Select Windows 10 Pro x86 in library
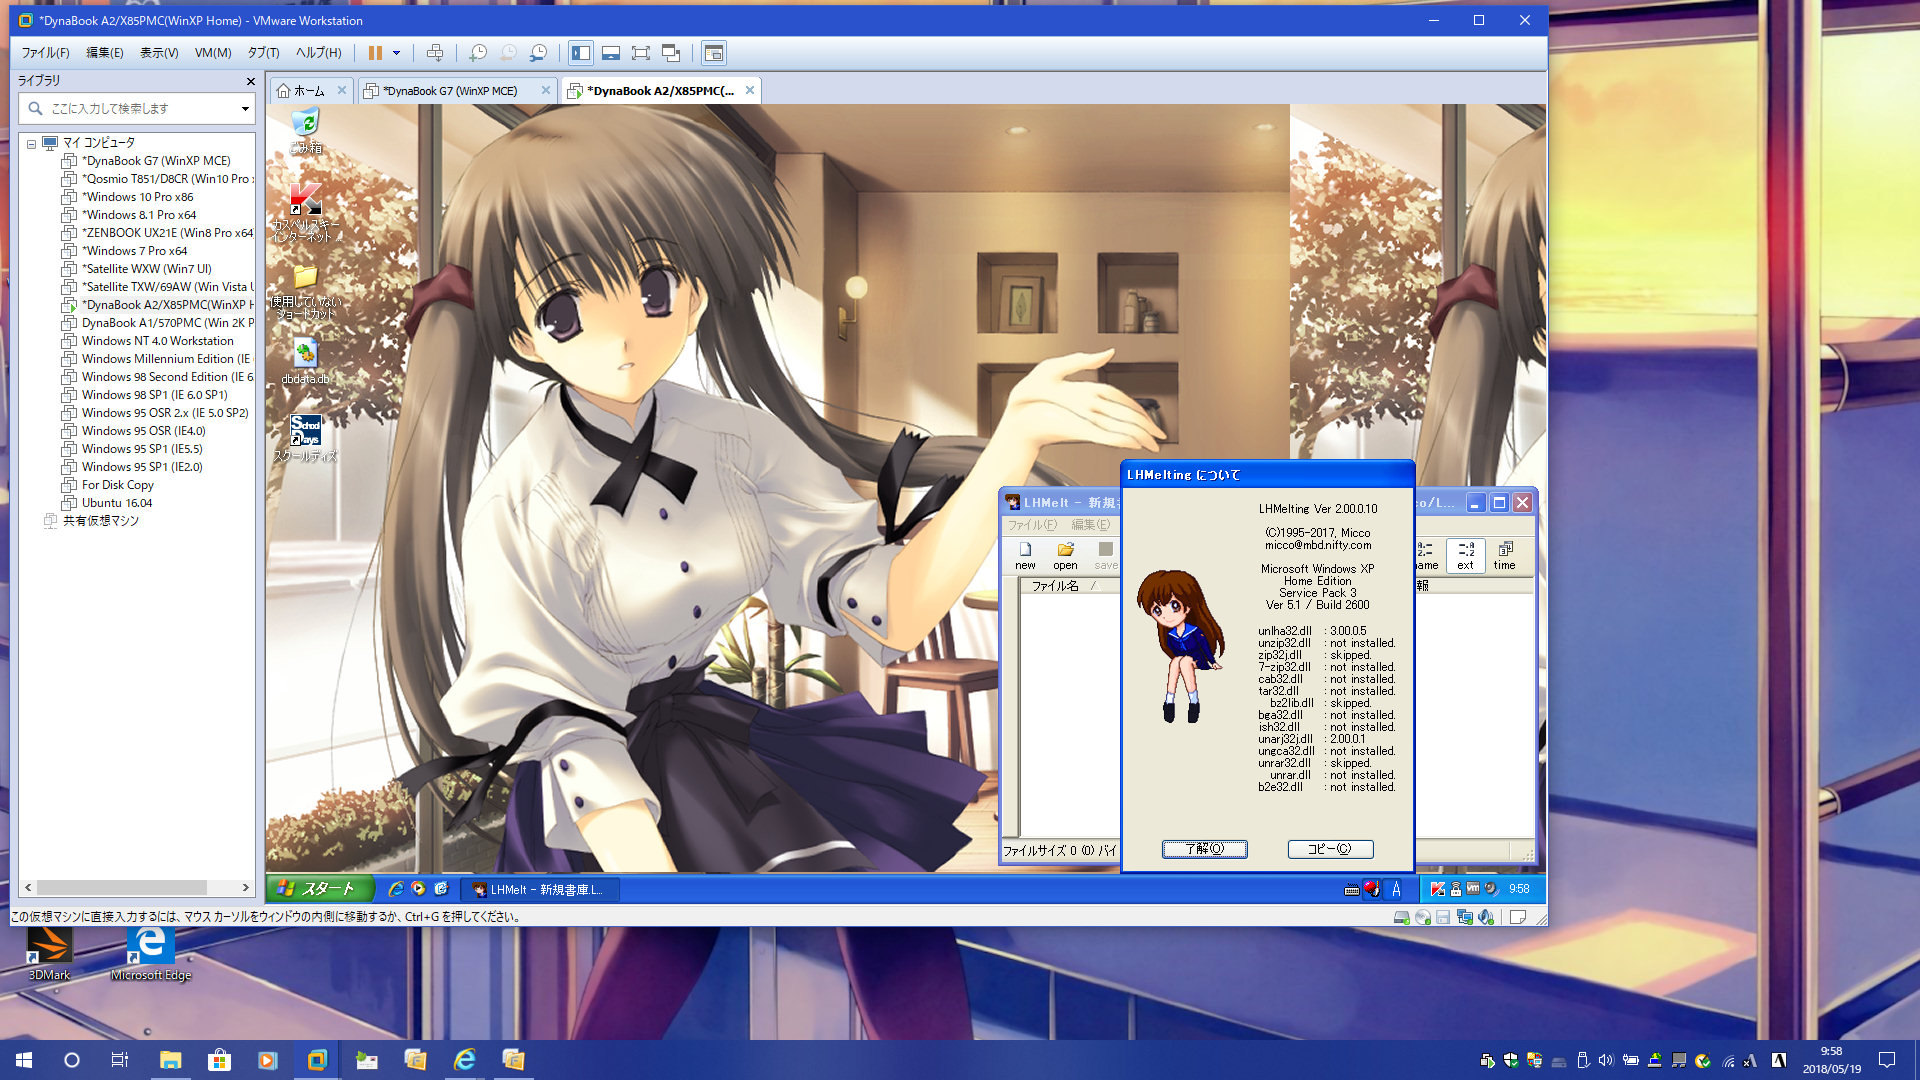 pyautogui.click(x=137, y=197)
